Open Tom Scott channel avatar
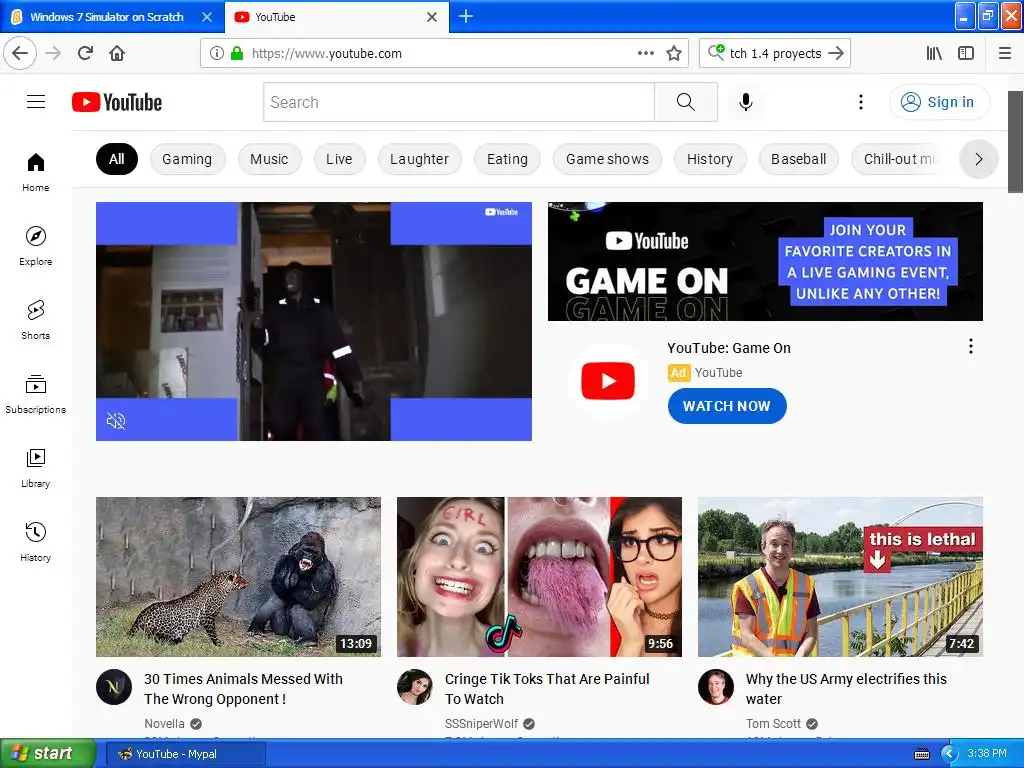The width and height of the screenshot is (1024, 768). (716, 687)
